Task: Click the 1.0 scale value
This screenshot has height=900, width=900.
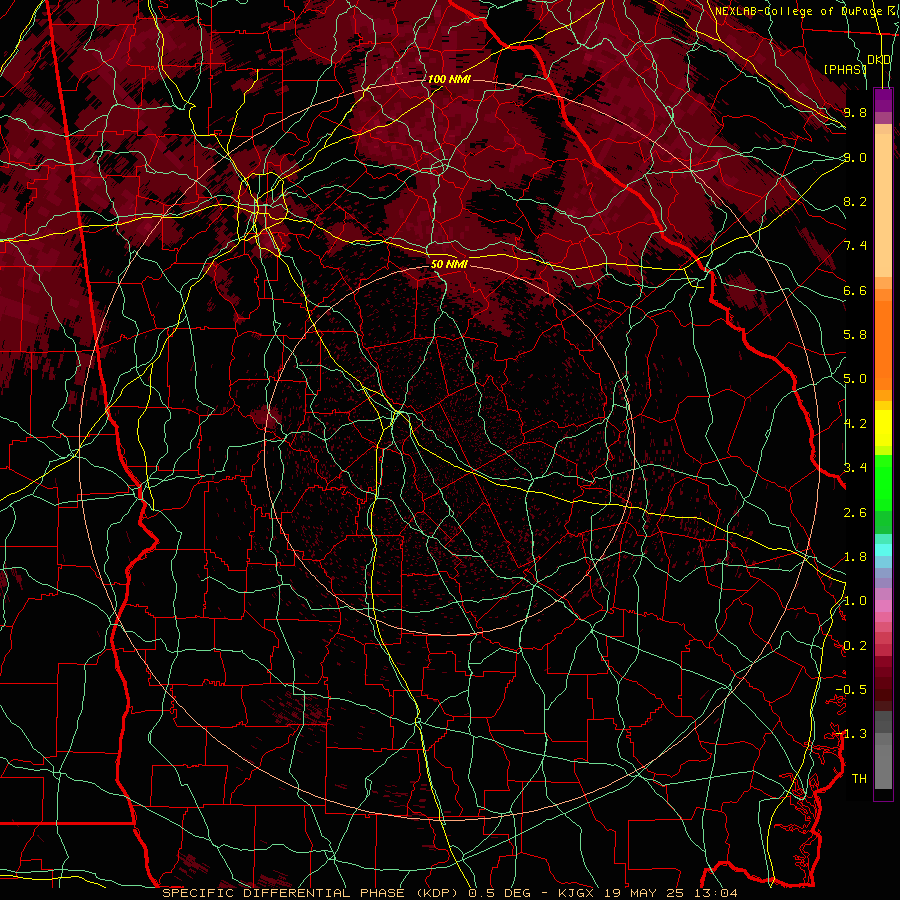Action: (x=855, y=601)
